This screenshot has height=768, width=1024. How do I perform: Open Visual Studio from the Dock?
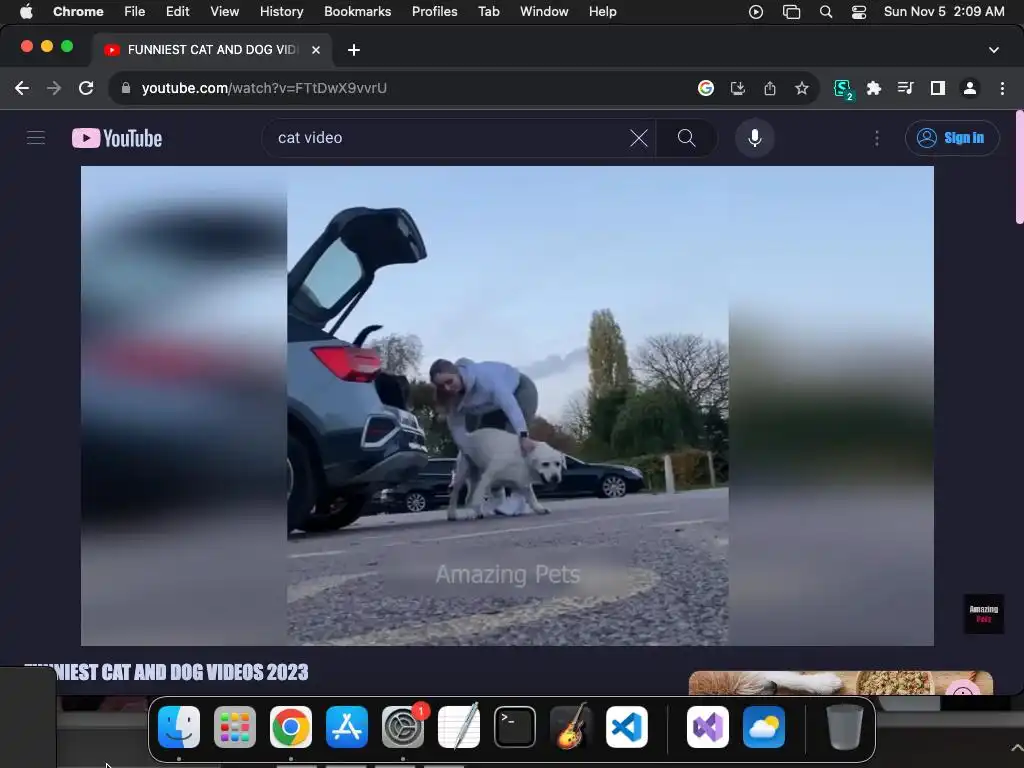(708, 727)
